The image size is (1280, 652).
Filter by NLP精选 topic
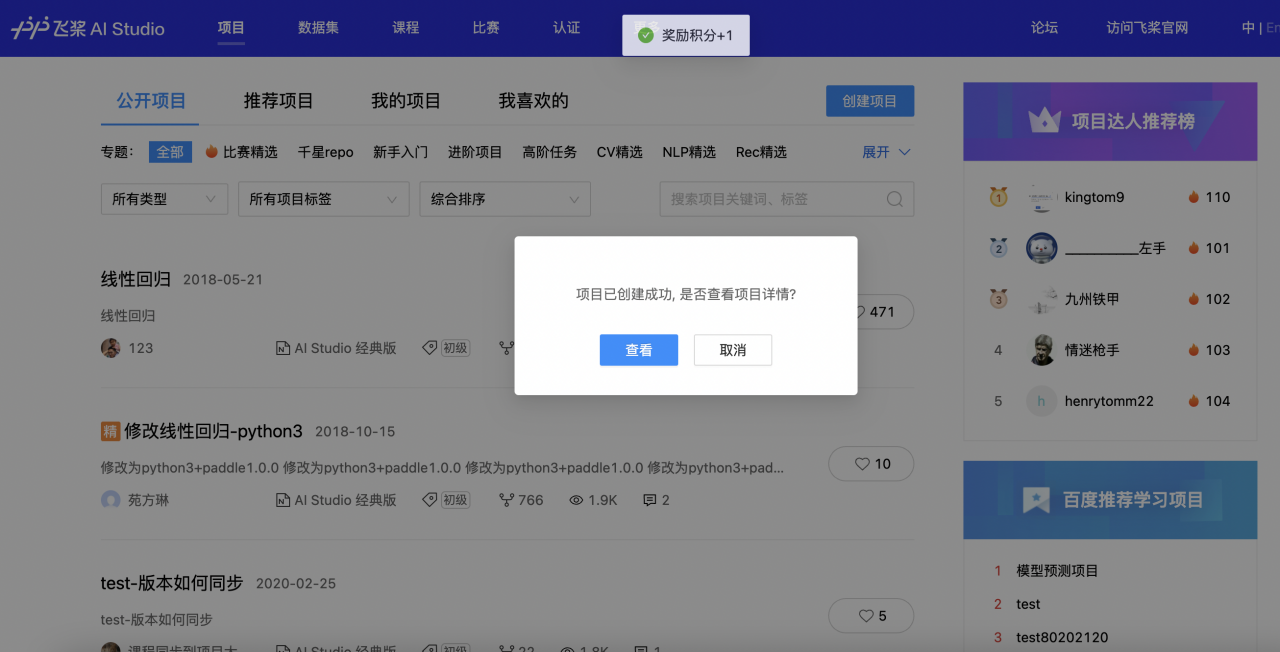[x=689, y=152]
